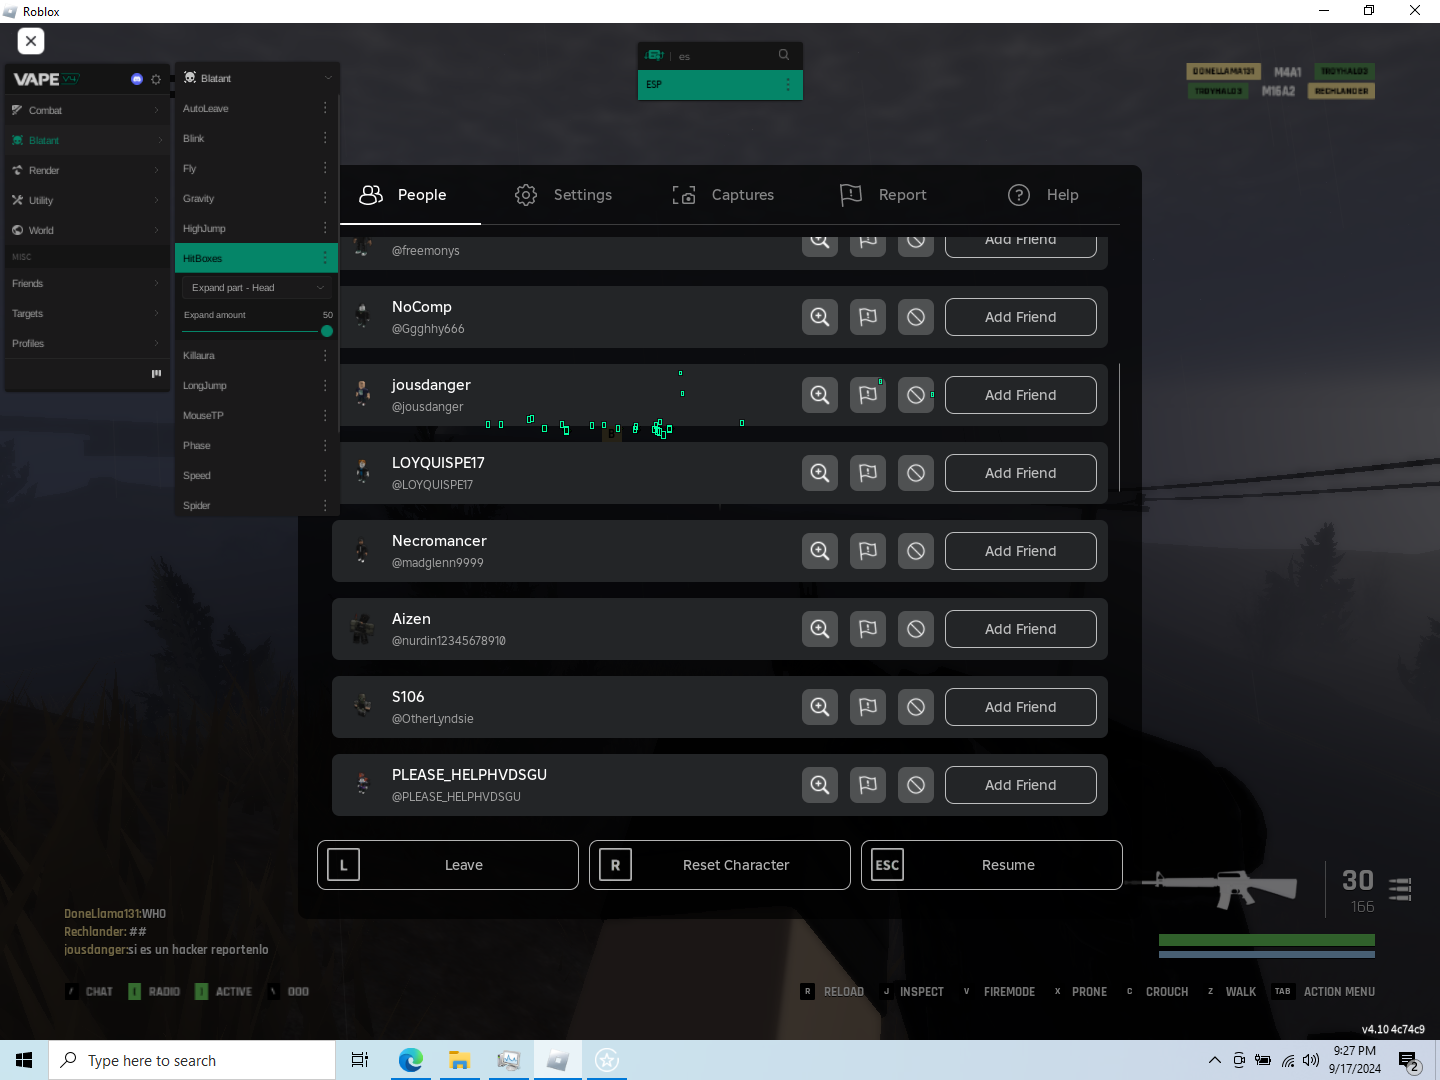Toggle the Speed module
The width and height of the screenshot is (1440, 1080).
click(256, 475)
